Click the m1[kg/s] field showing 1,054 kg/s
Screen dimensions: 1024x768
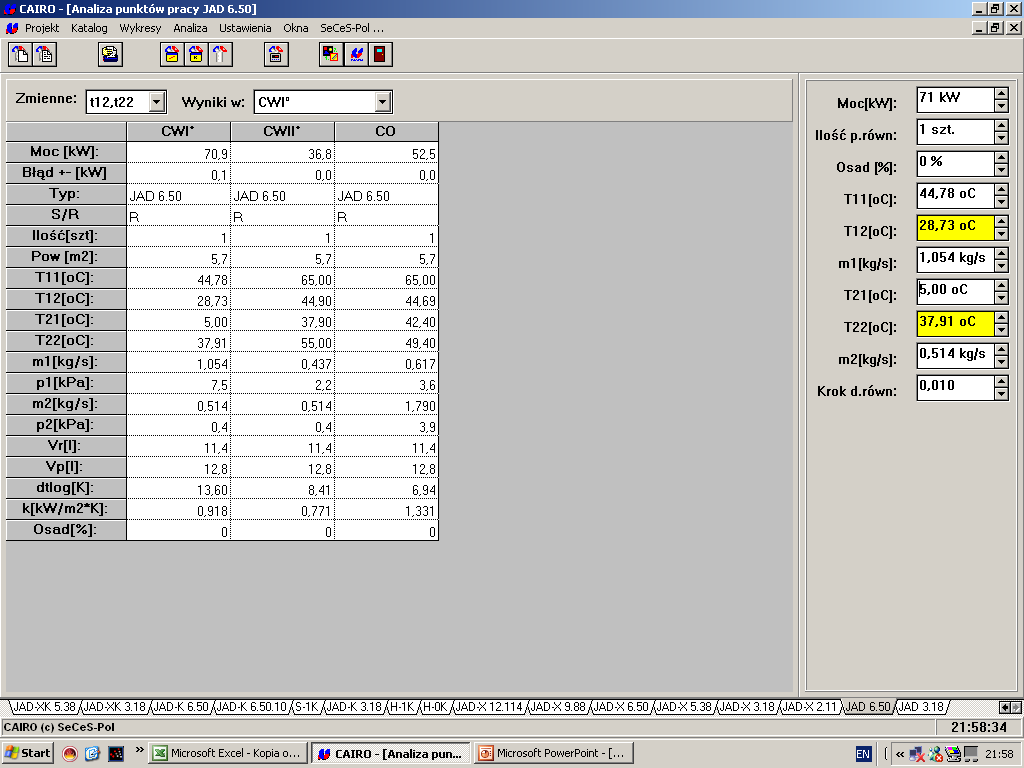(x=955, y=260)
